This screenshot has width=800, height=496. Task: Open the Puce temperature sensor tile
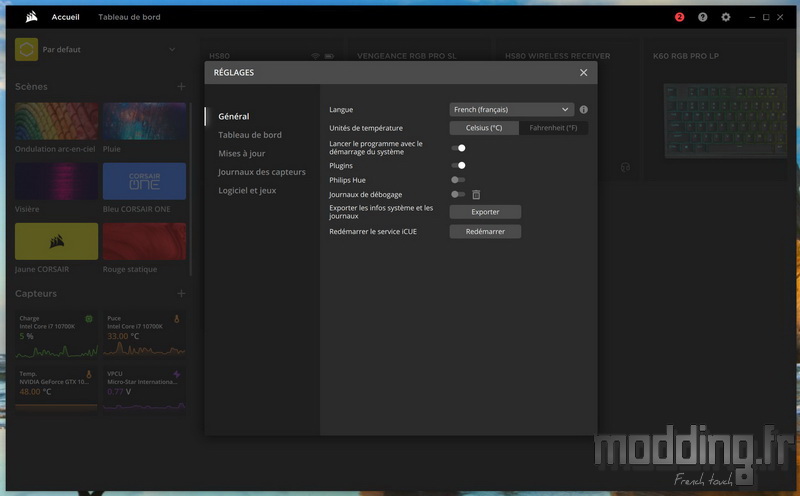[144, 335]
